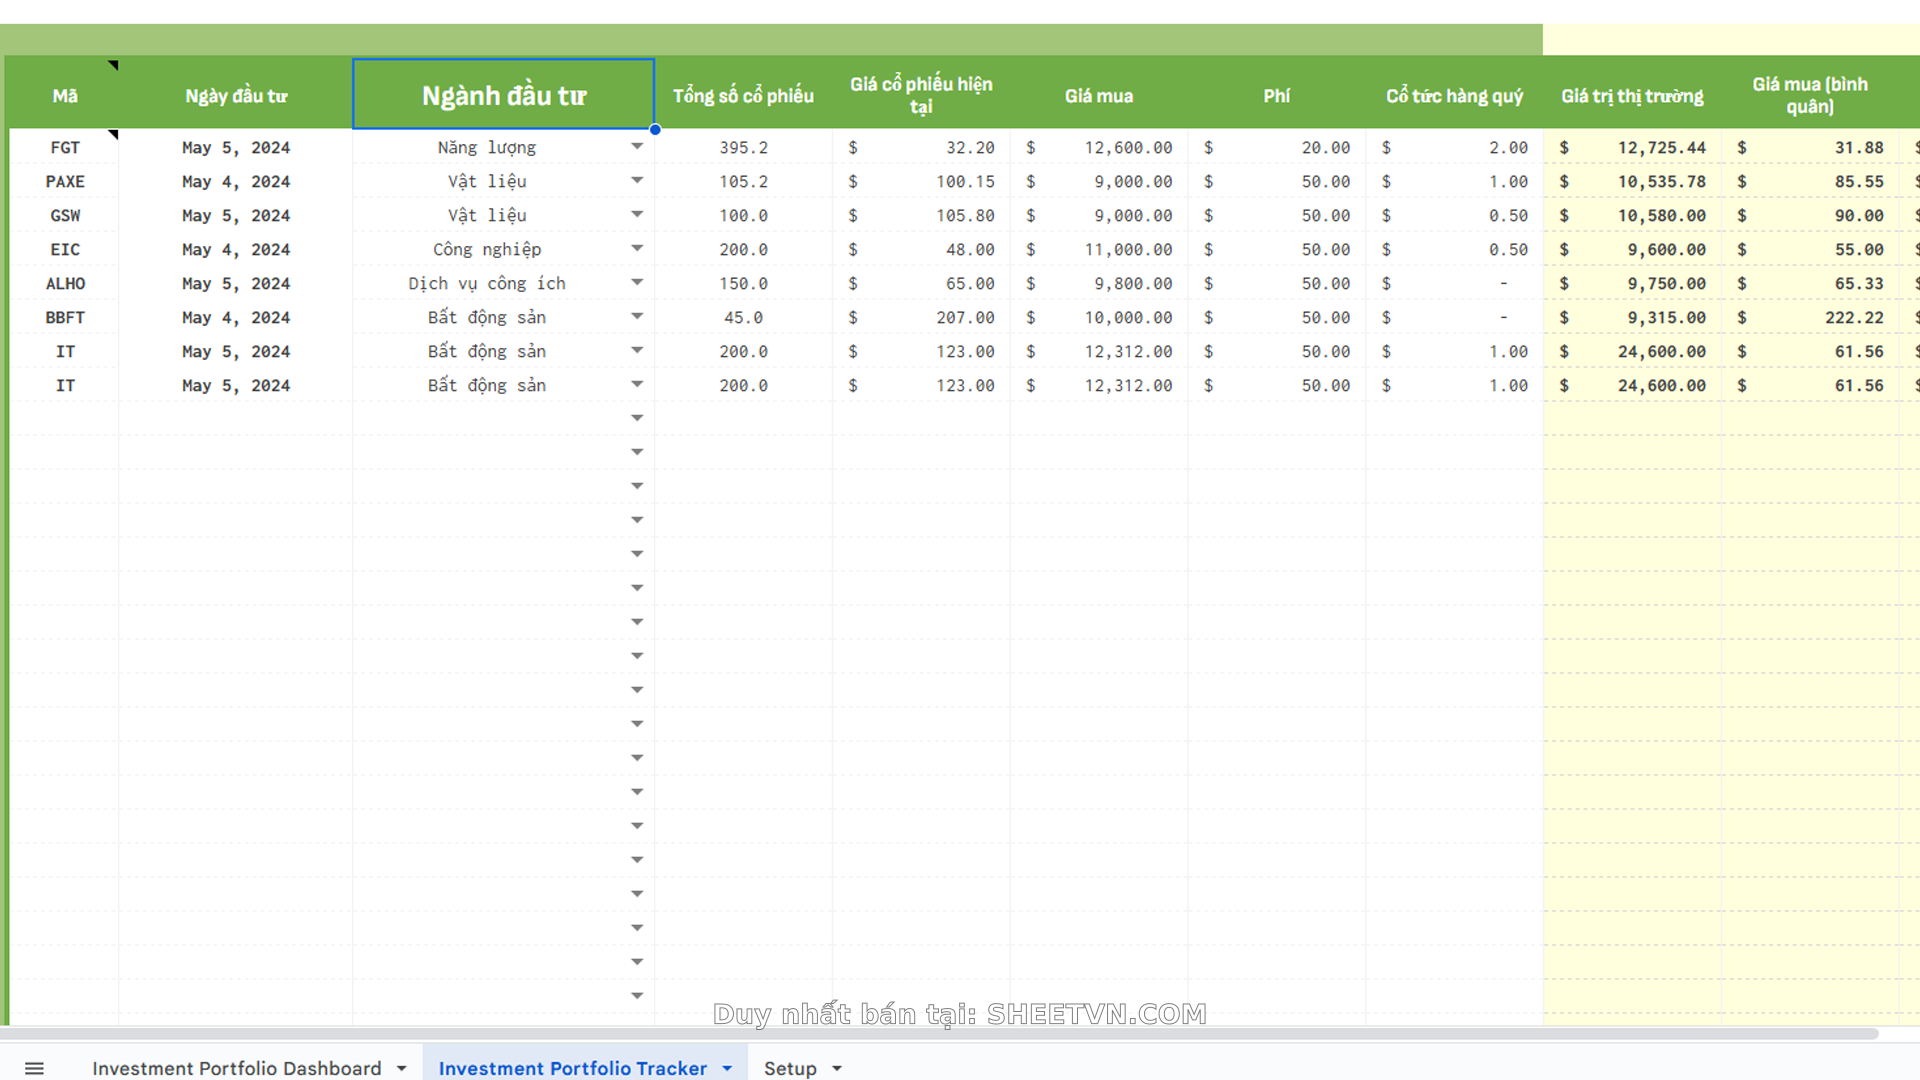Click note indicator on FGT cell
Screen dimensions: 1920x1080
[x=114, y=134]
